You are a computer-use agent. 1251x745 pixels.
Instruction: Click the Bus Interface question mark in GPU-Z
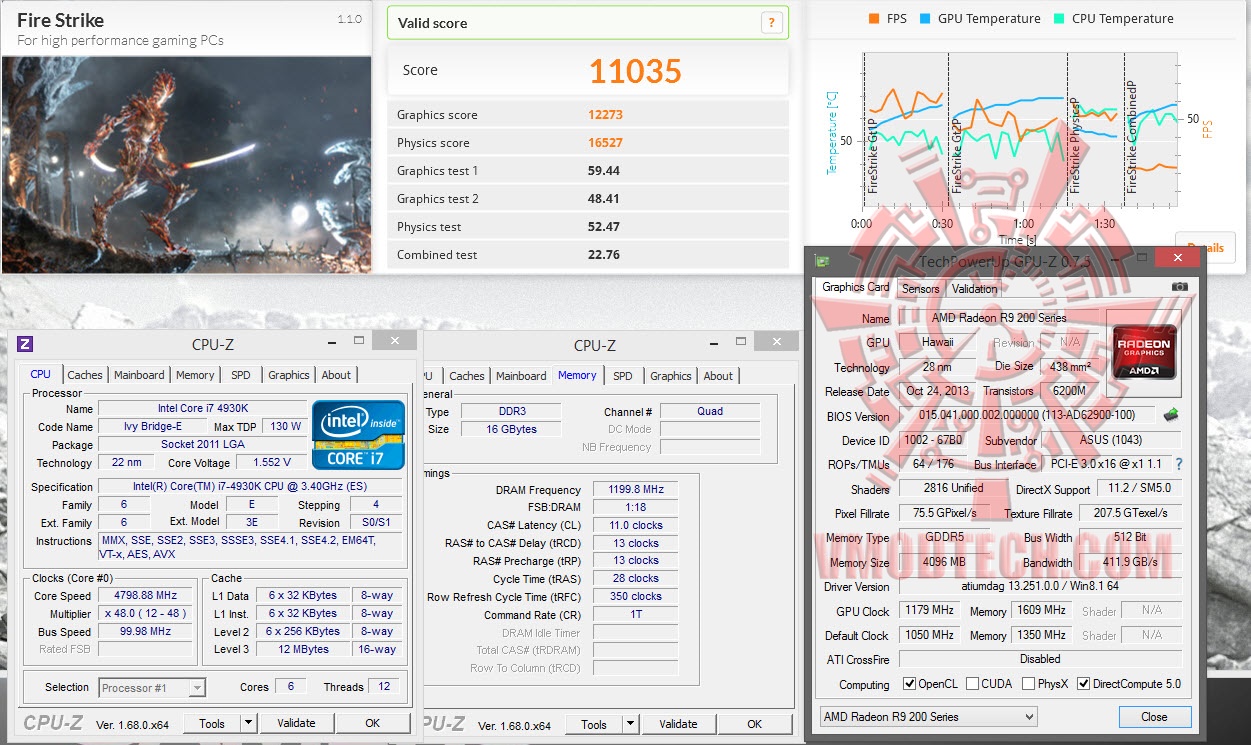1179,464
